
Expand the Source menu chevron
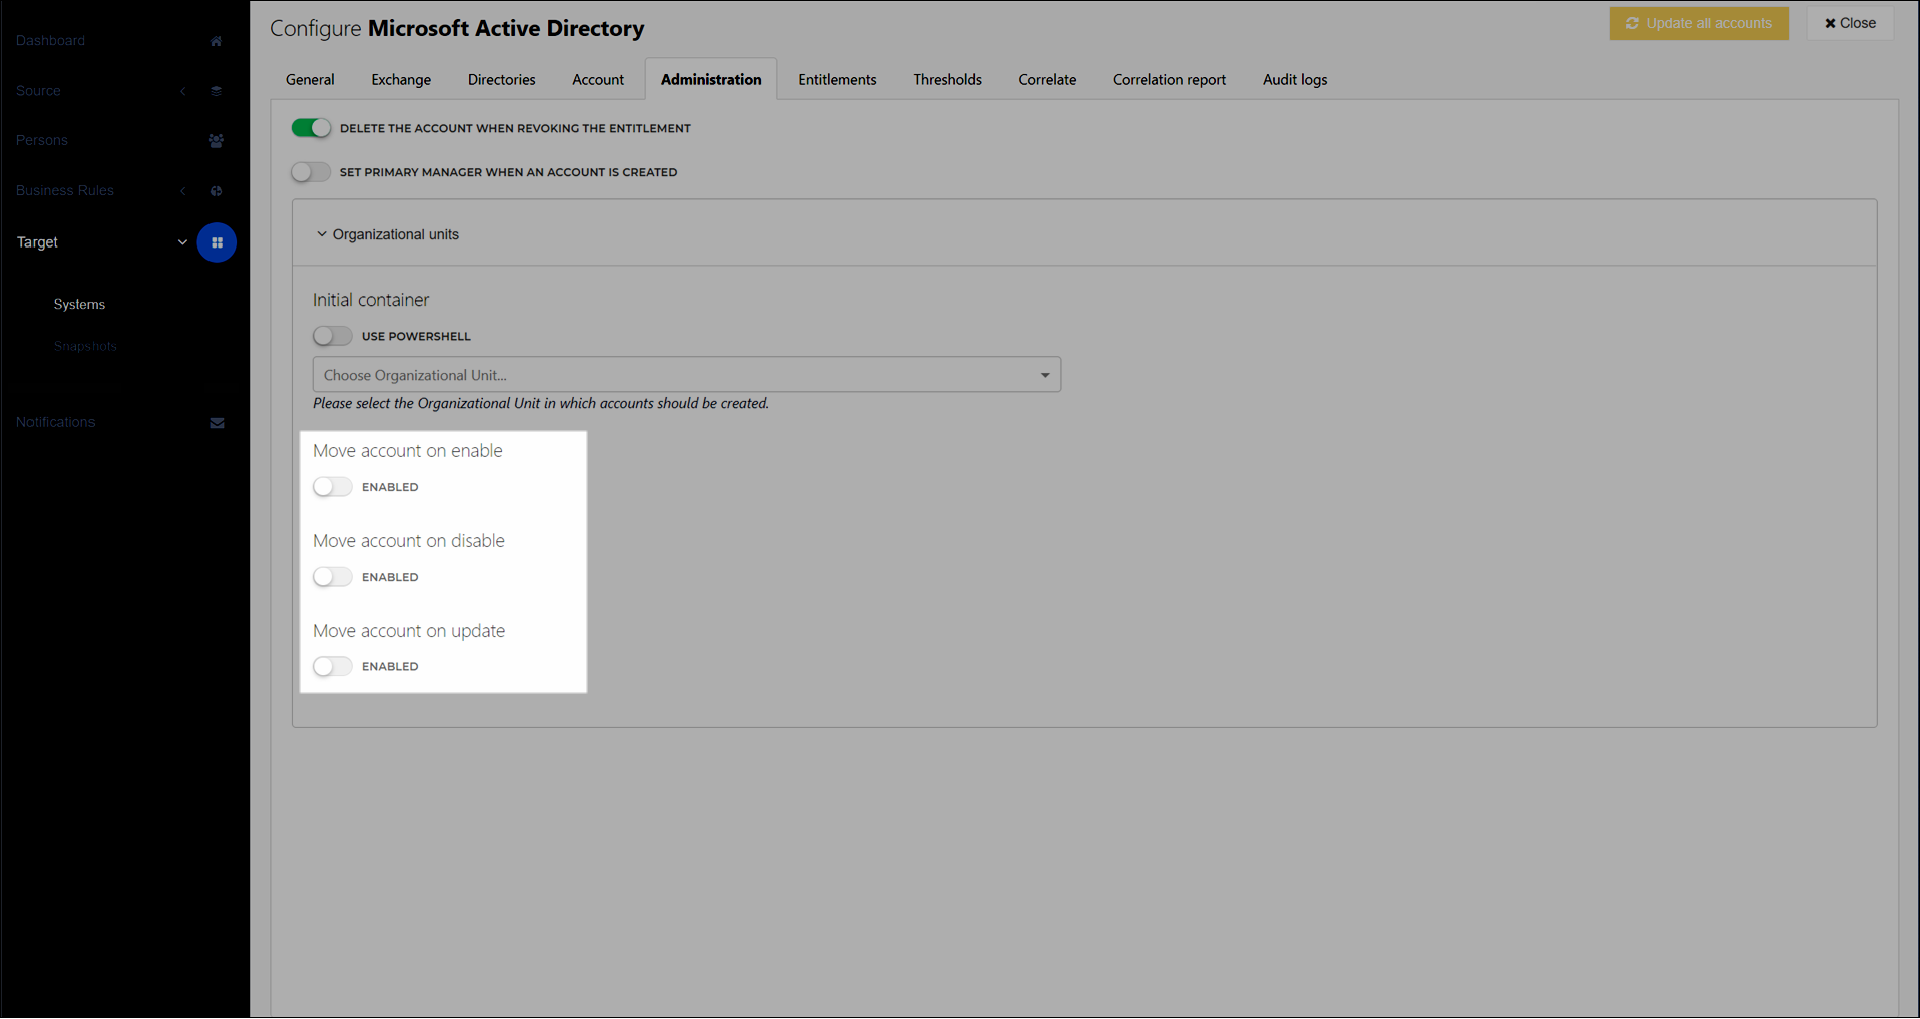pos(183,91)
